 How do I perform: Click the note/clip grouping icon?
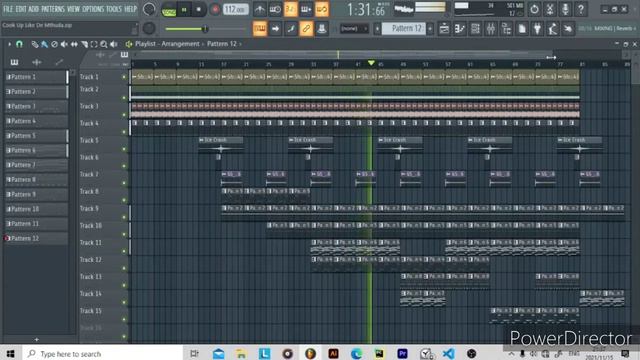[x=291, y=29]
